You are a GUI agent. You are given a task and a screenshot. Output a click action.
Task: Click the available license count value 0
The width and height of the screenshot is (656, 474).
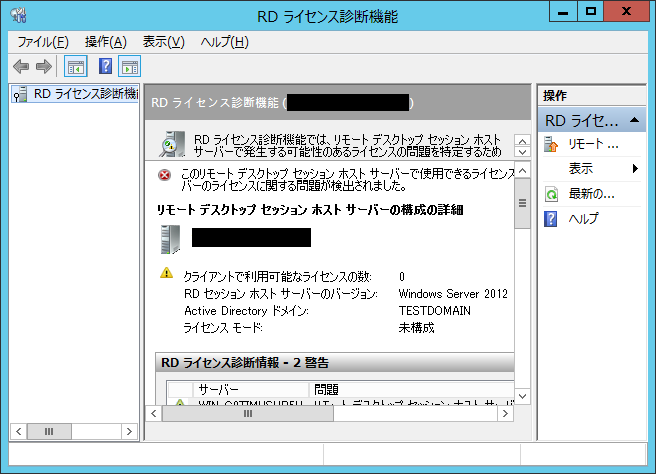(402, 277)
